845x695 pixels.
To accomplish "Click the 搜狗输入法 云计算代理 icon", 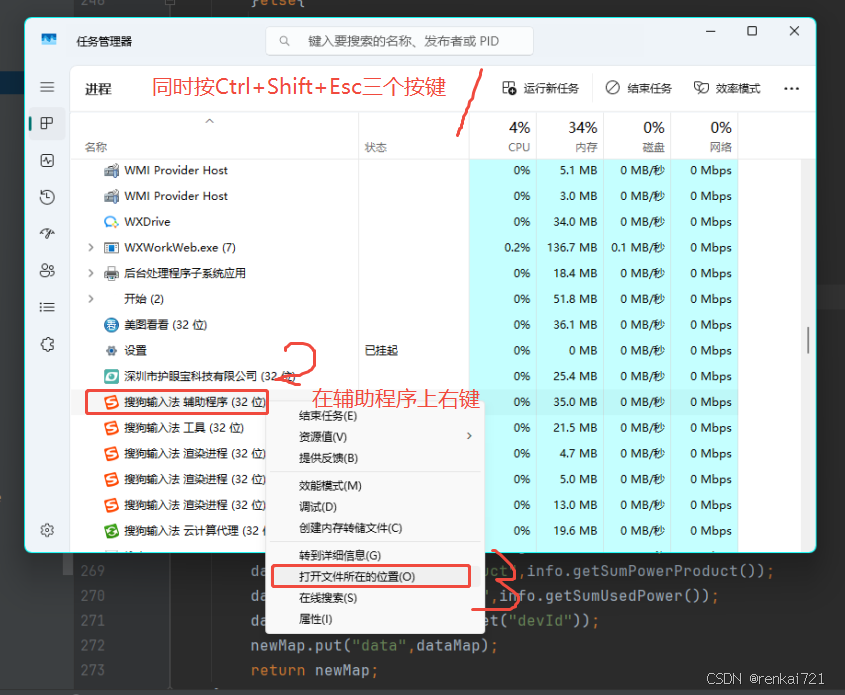I will pyautogui.click(x=111, y=531).
